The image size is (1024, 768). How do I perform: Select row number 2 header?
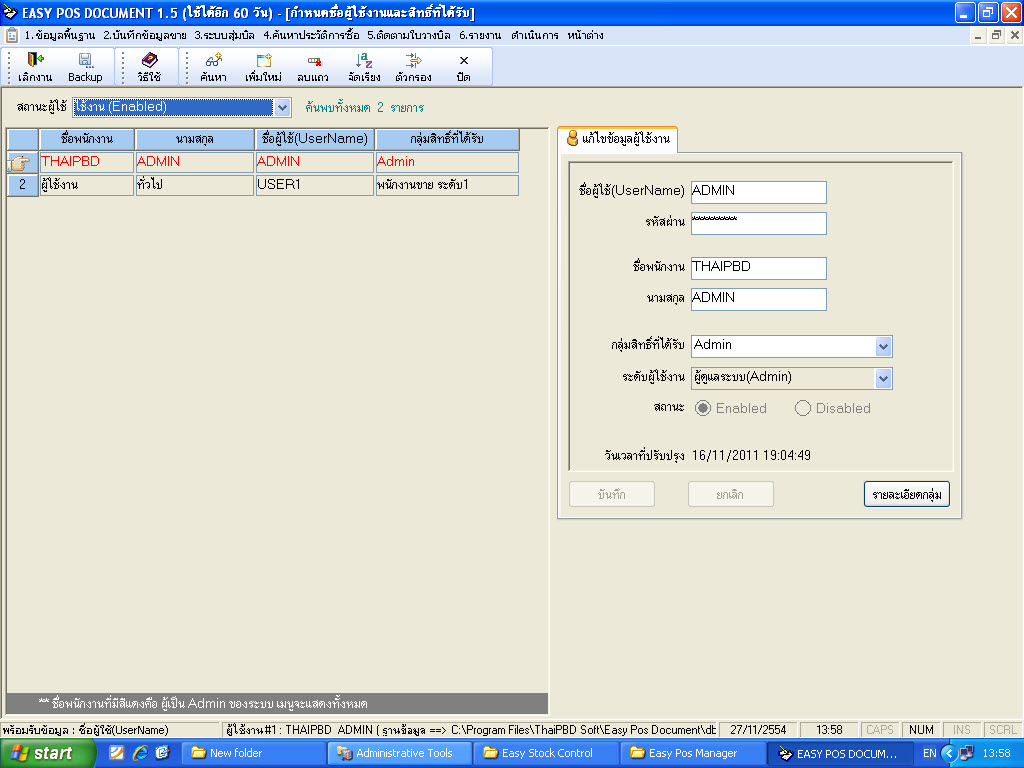click(22, 185)
